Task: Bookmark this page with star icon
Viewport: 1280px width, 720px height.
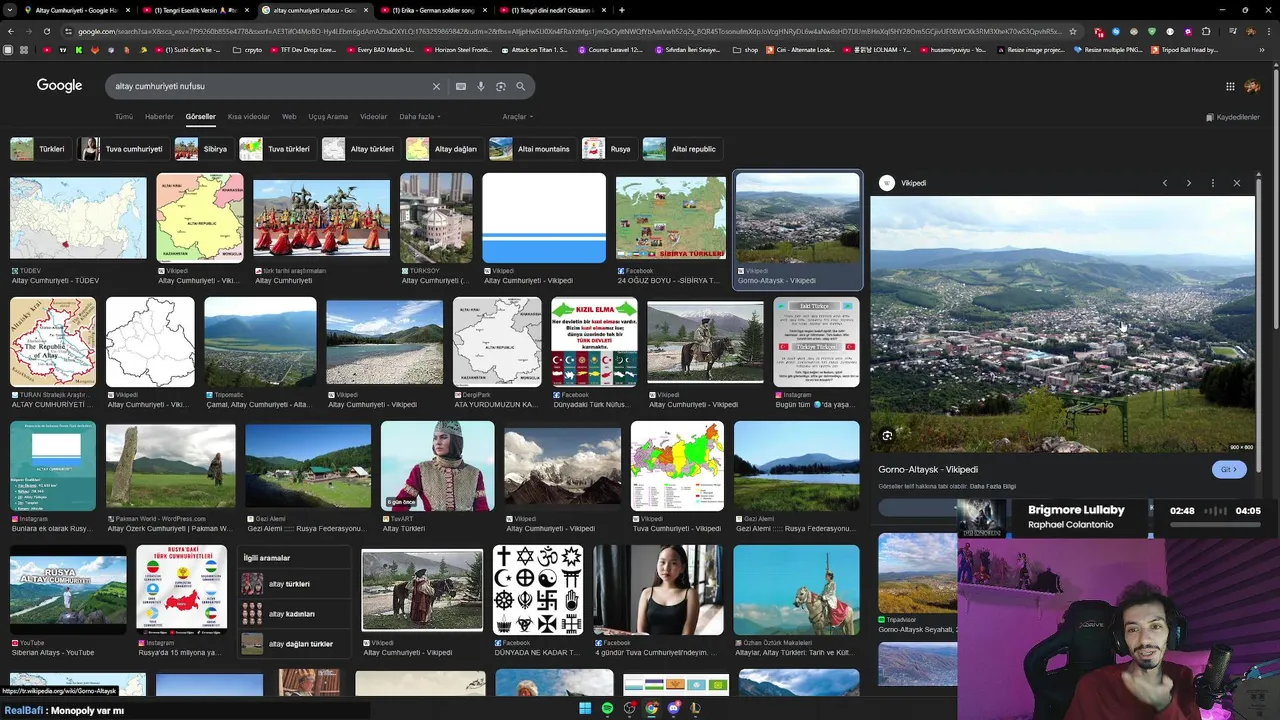Action: tap(1073, 32)
